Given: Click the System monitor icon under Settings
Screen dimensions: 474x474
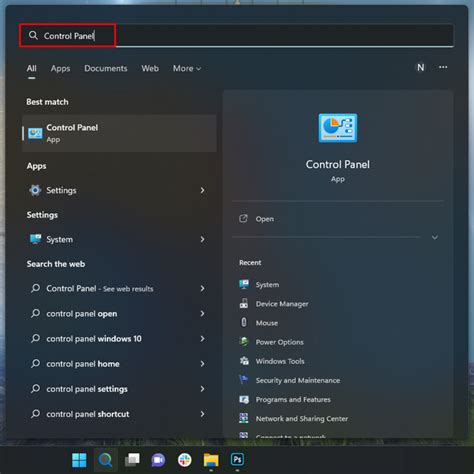Looking at the screenshot, I should tap(35, 239).
